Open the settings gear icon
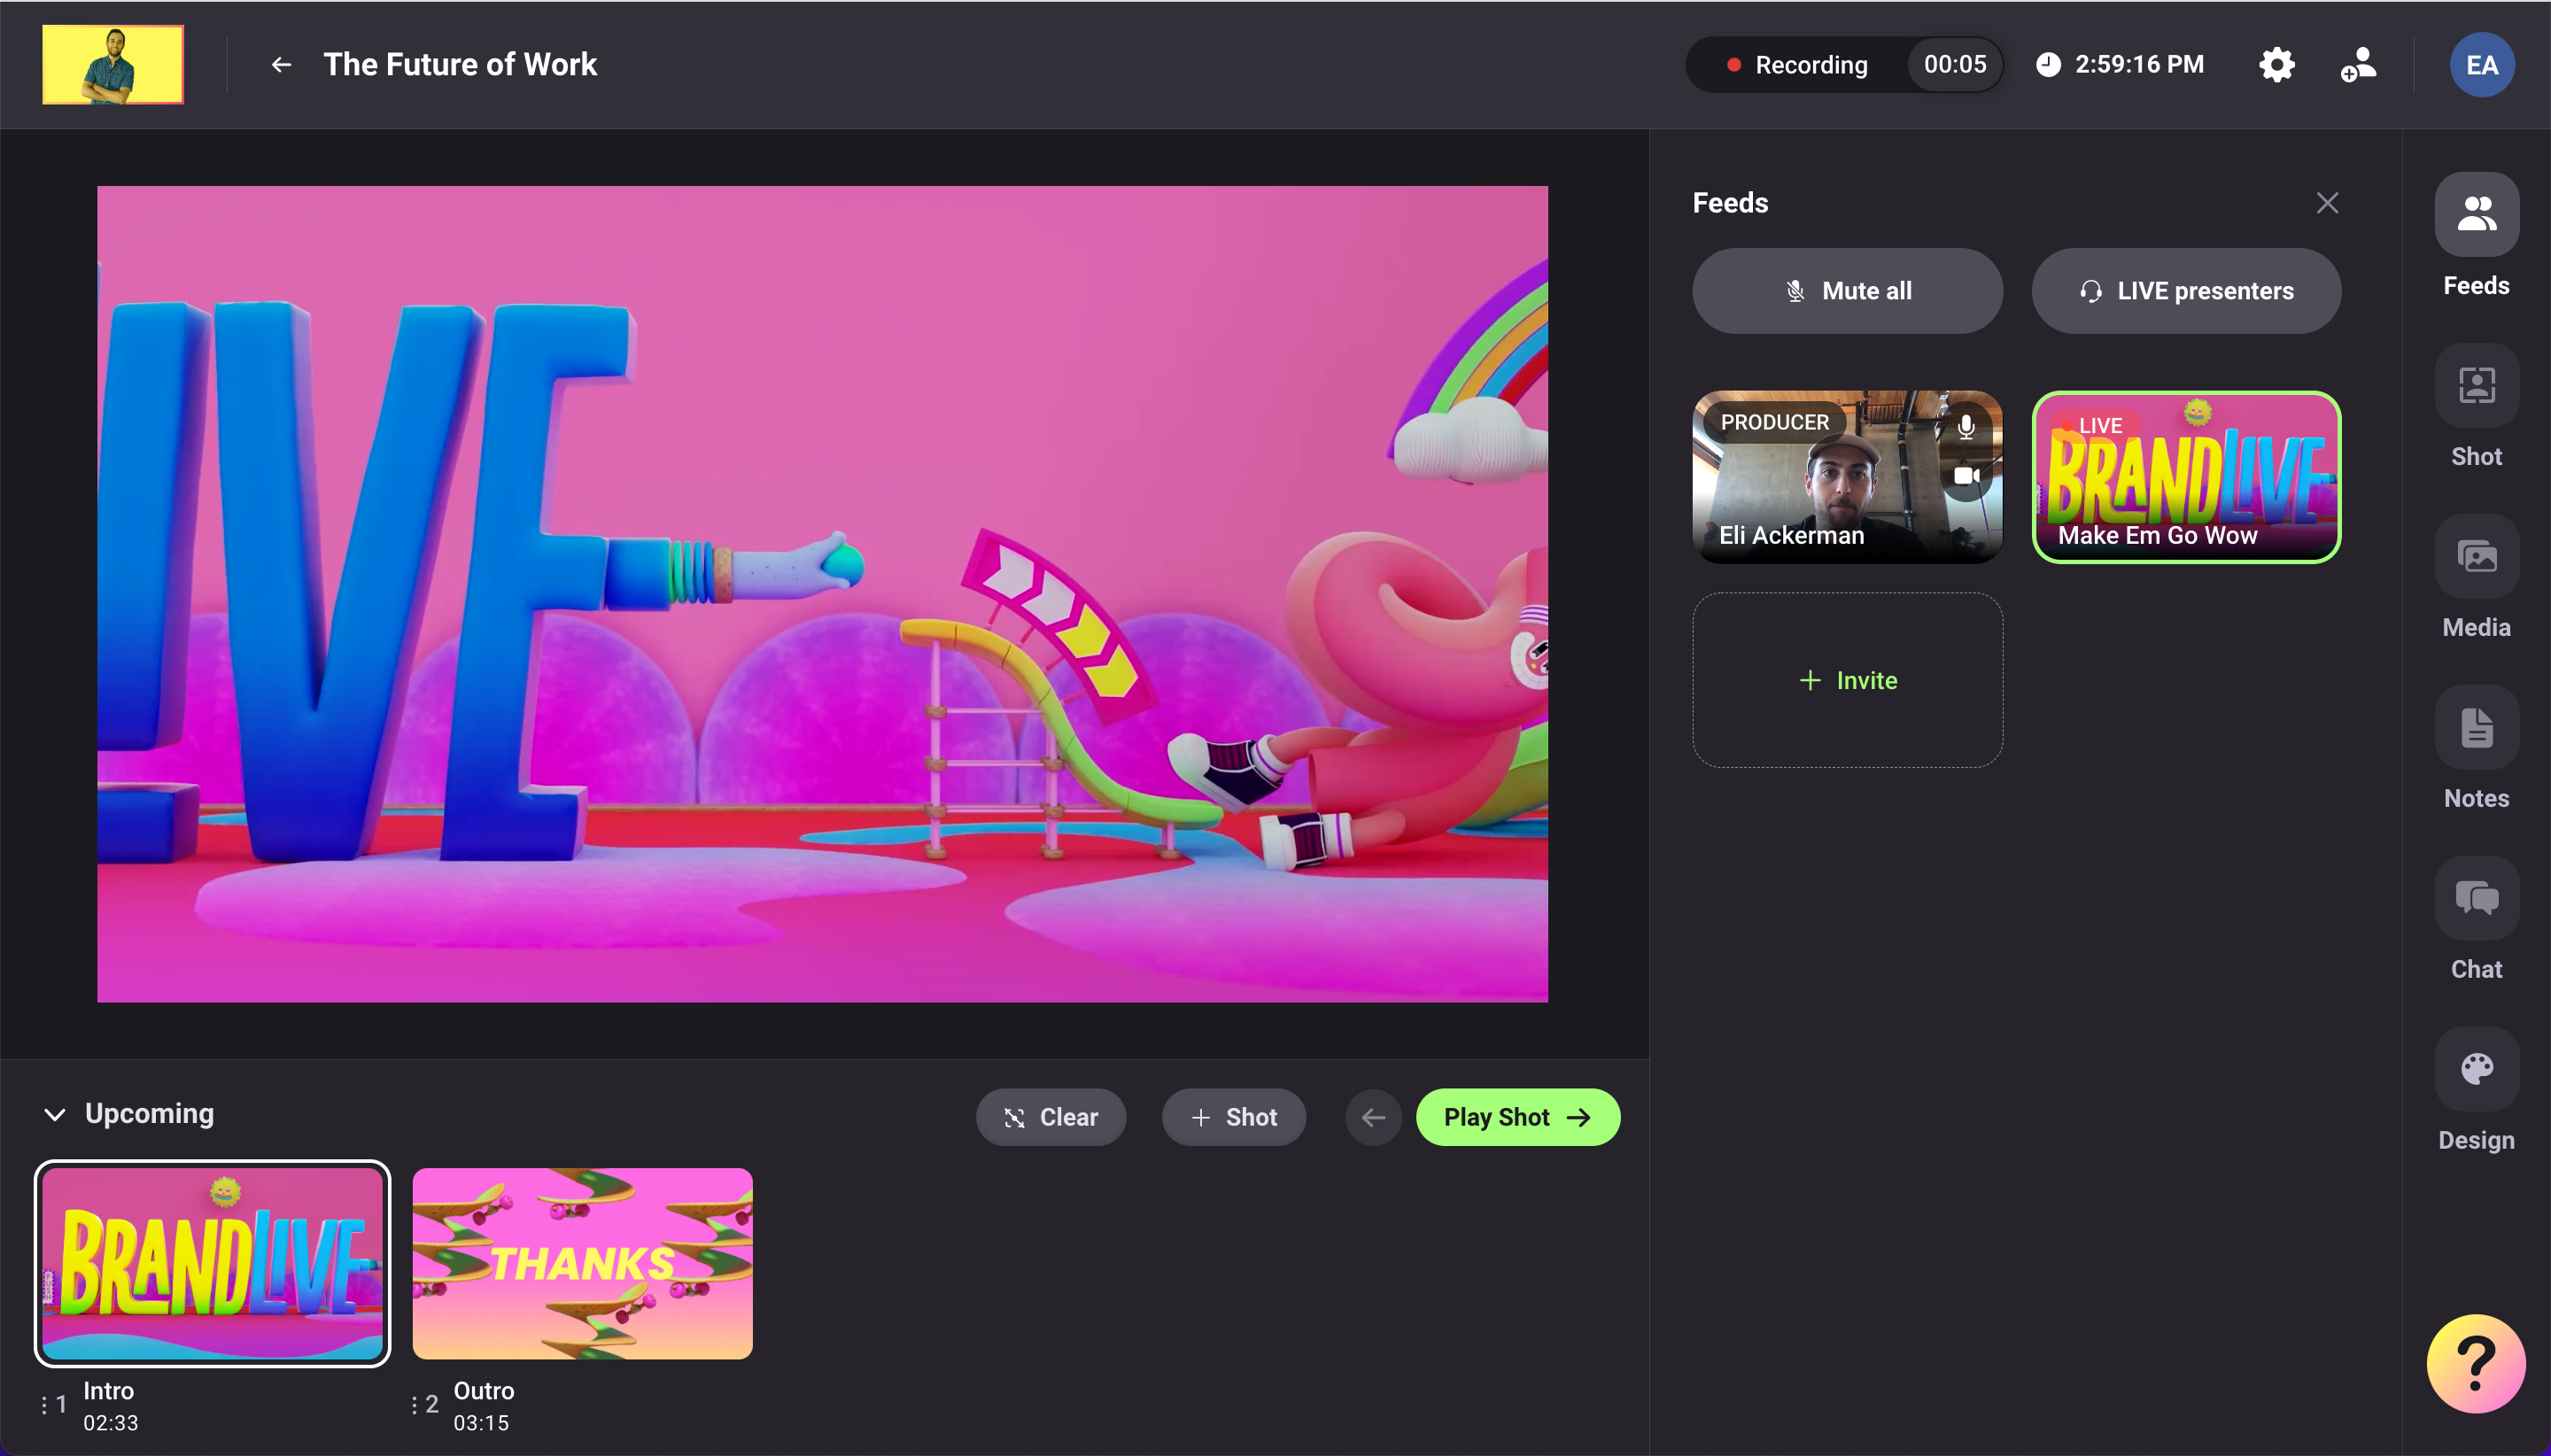 (2277, 65)
